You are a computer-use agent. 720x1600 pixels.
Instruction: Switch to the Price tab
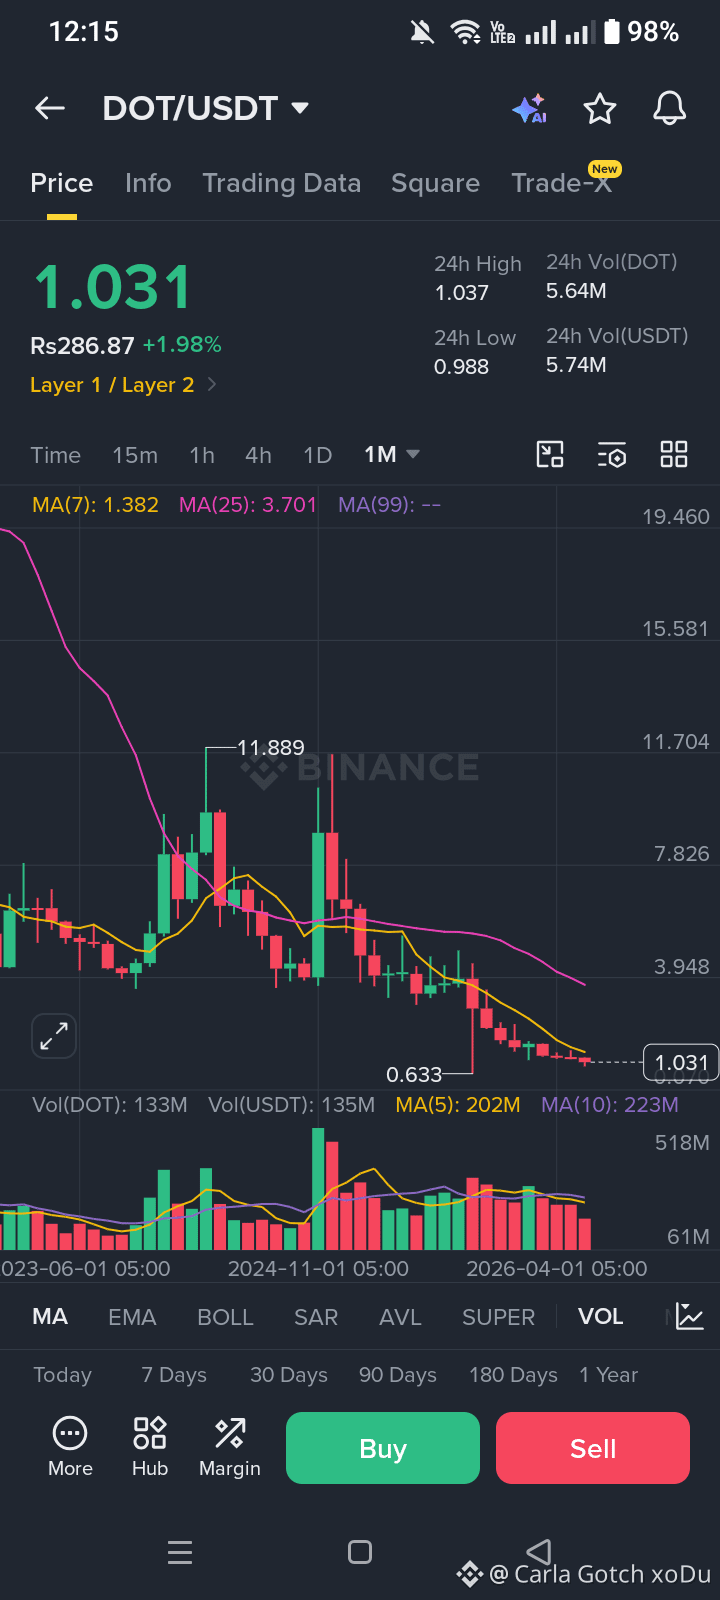tap(62, 183)
